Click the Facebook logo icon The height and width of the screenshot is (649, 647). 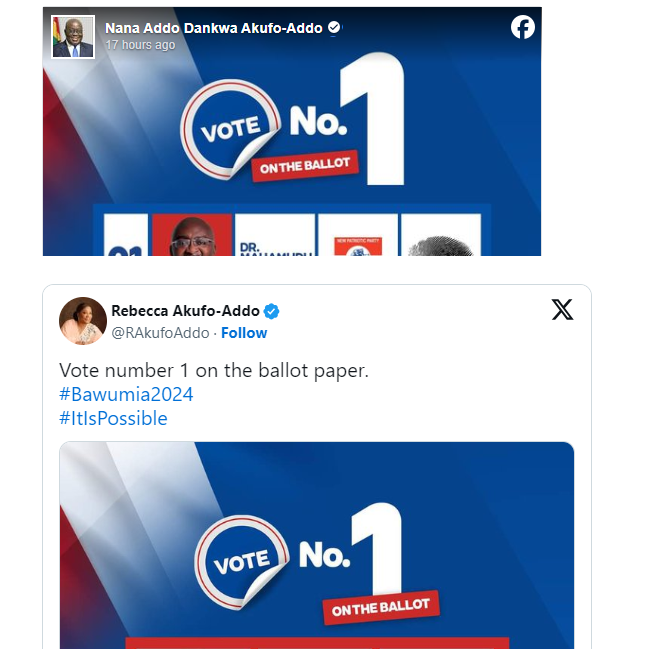pyautogui.click(x=522, y=28)
